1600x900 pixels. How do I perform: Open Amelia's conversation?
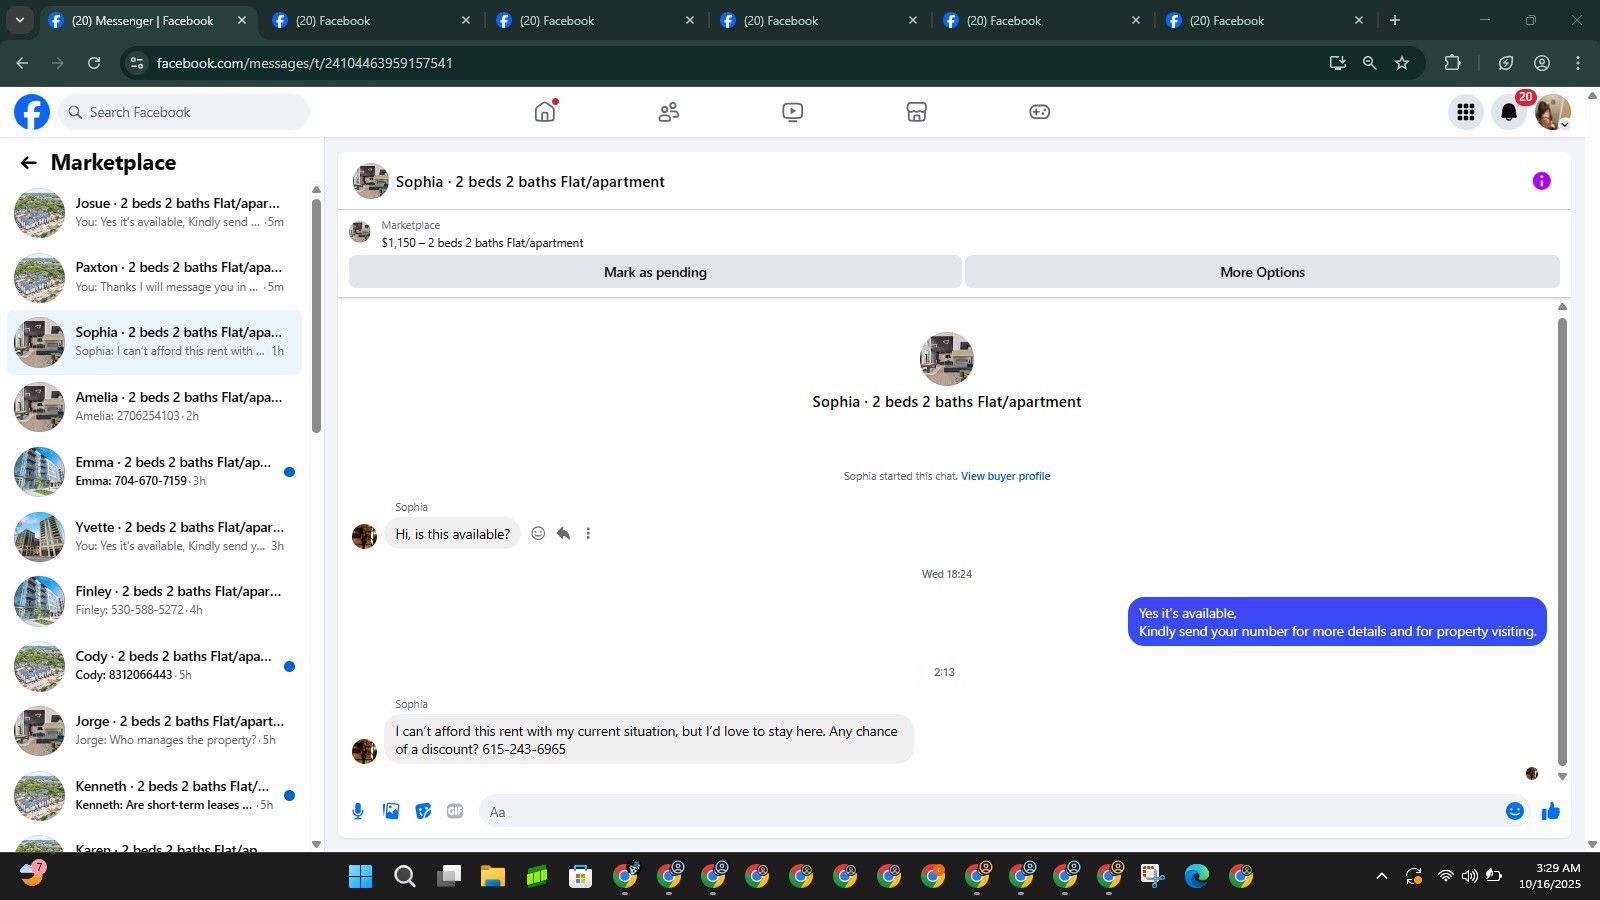click(x=155, y=407)
